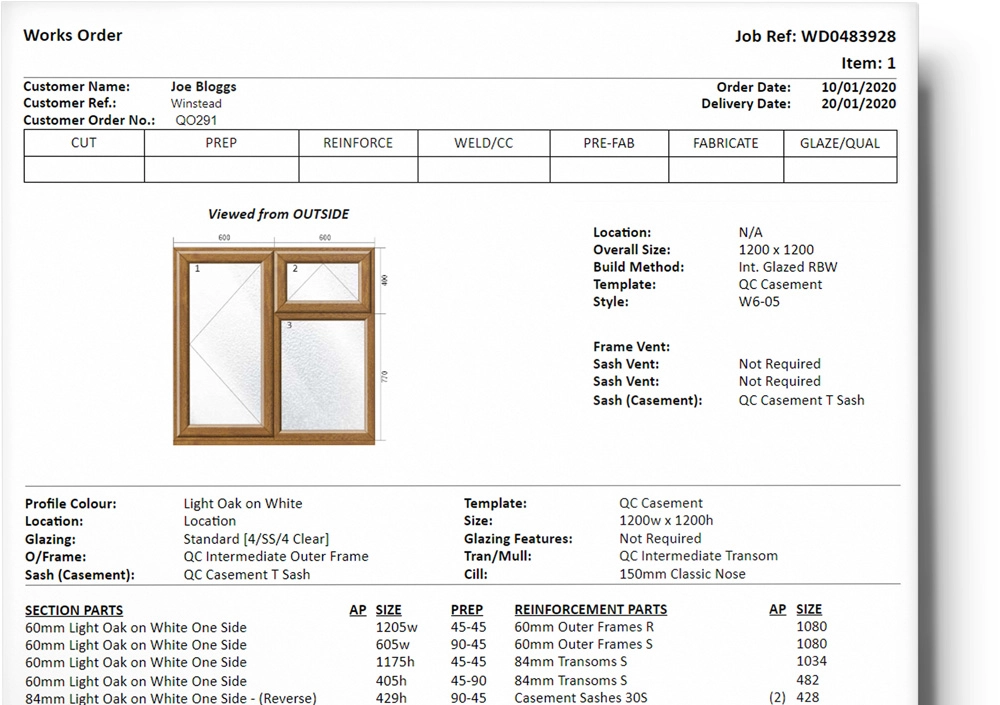Screen dimensions: 1000x705
Task: Click Glazing Features Not Required value
Action: [x=660, y=538]
